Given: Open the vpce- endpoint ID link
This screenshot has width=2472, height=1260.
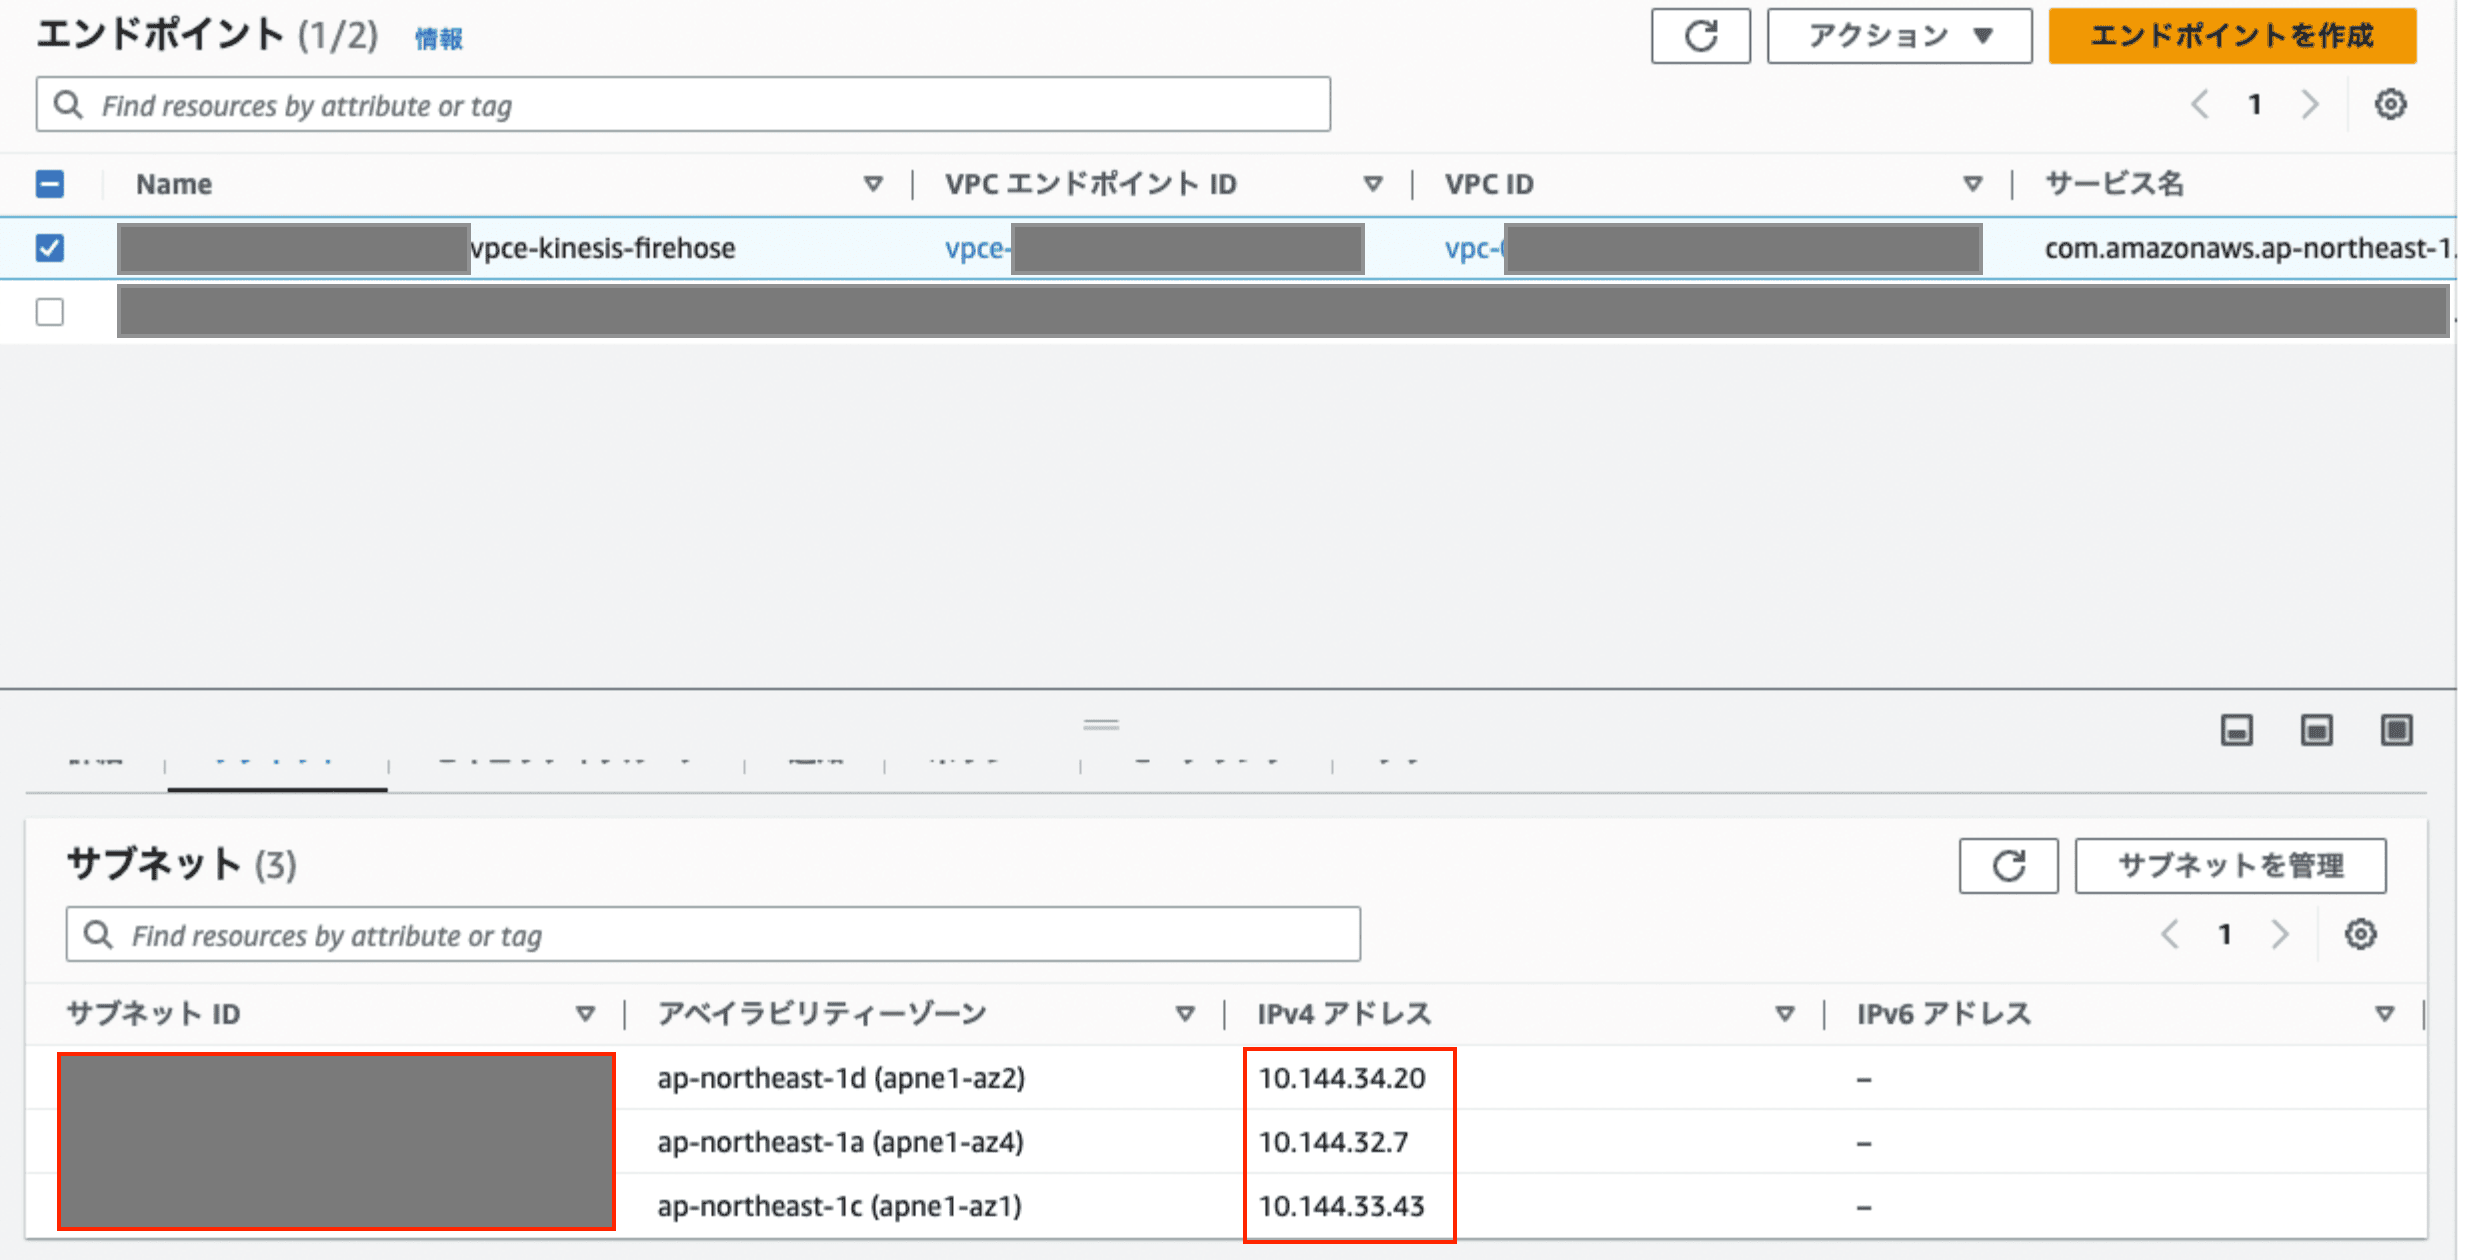Looking at the screenshot, I should 978,248.
